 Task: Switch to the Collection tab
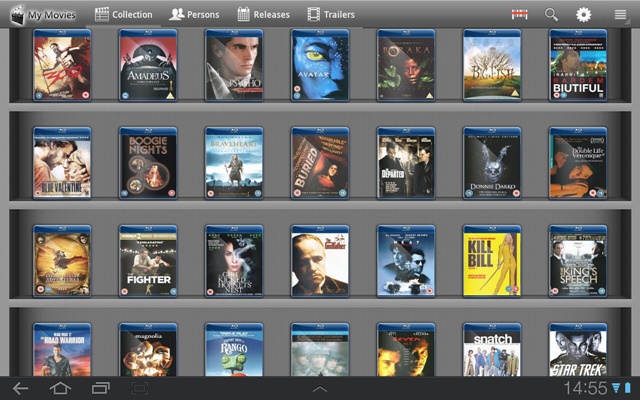(124, 15)
